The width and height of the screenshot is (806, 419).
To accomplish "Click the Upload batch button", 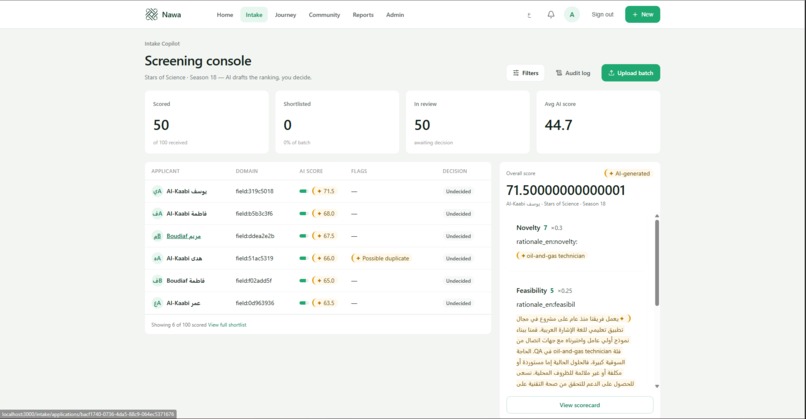I will pos(631,73).
